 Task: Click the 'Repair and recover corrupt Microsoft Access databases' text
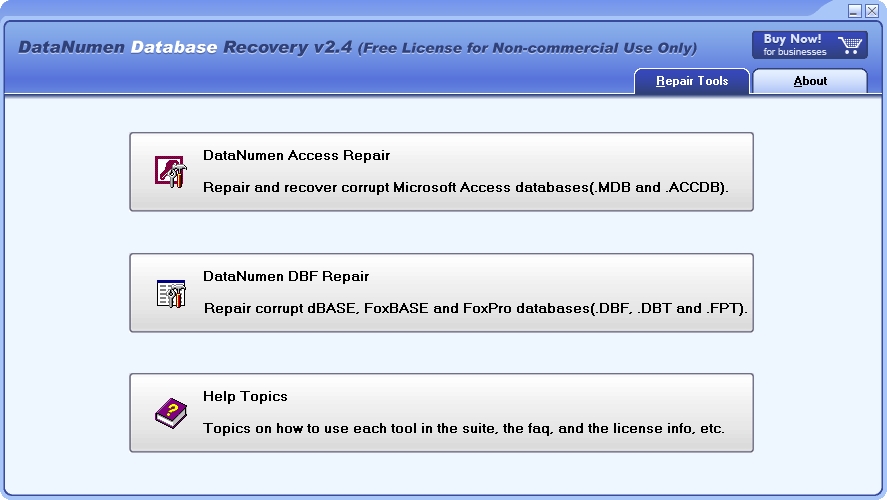(x=466, y=187)
